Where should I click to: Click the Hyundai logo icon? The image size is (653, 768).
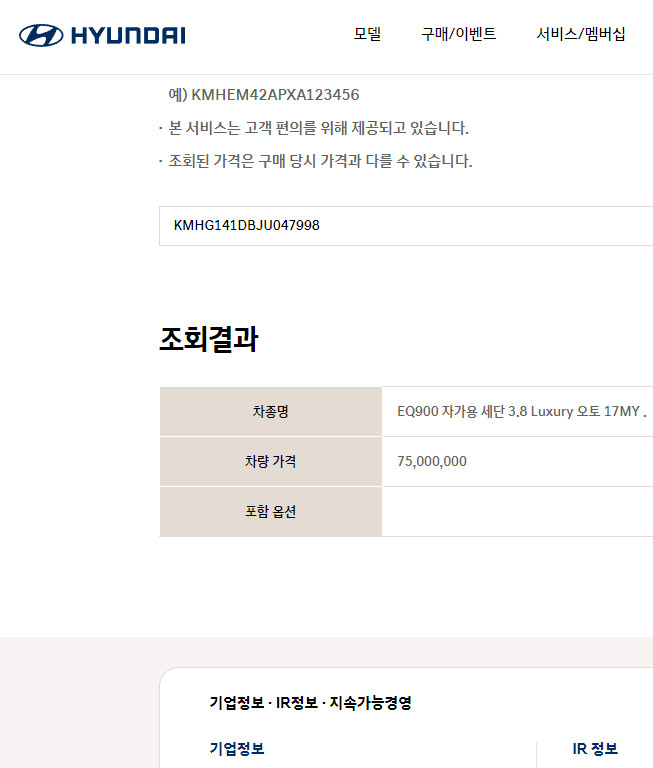pos(41,35)
